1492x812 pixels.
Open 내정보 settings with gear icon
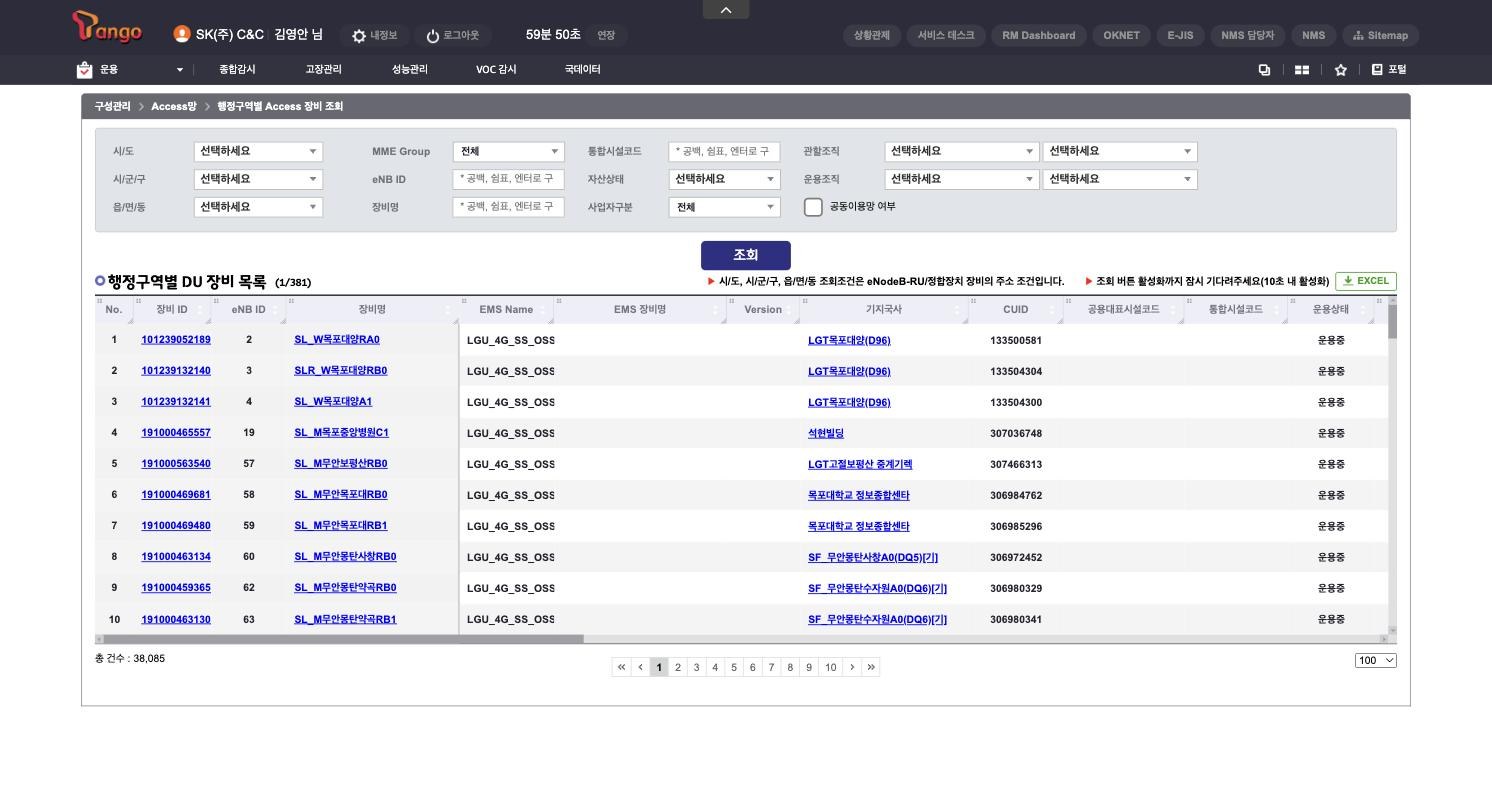pos(374,35)
